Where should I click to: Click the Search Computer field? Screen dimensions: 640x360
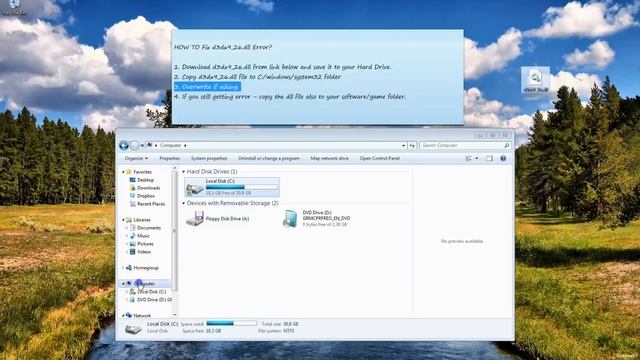click(x=465, y=145)
